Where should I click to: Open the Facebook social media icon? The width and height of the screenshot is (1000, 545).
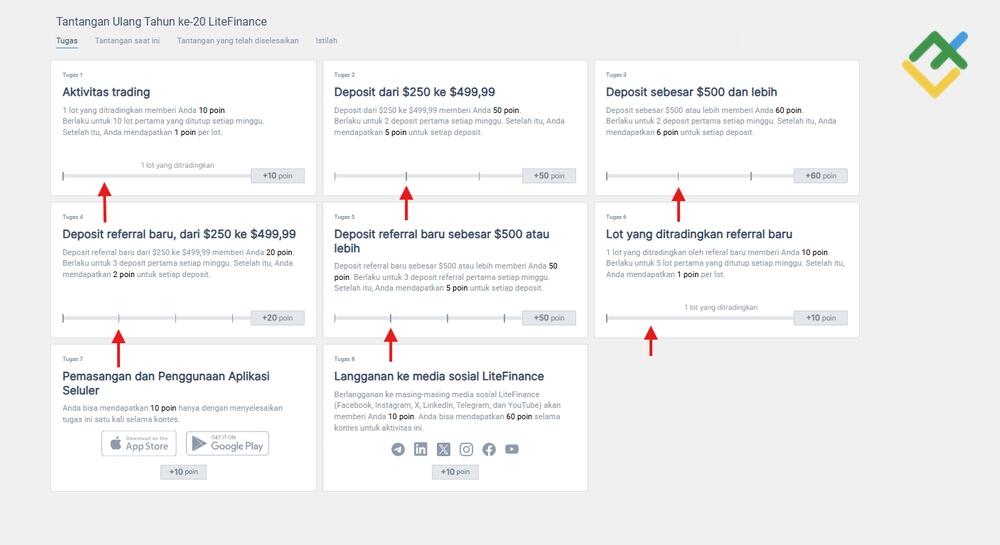click(x=489, y=449)
